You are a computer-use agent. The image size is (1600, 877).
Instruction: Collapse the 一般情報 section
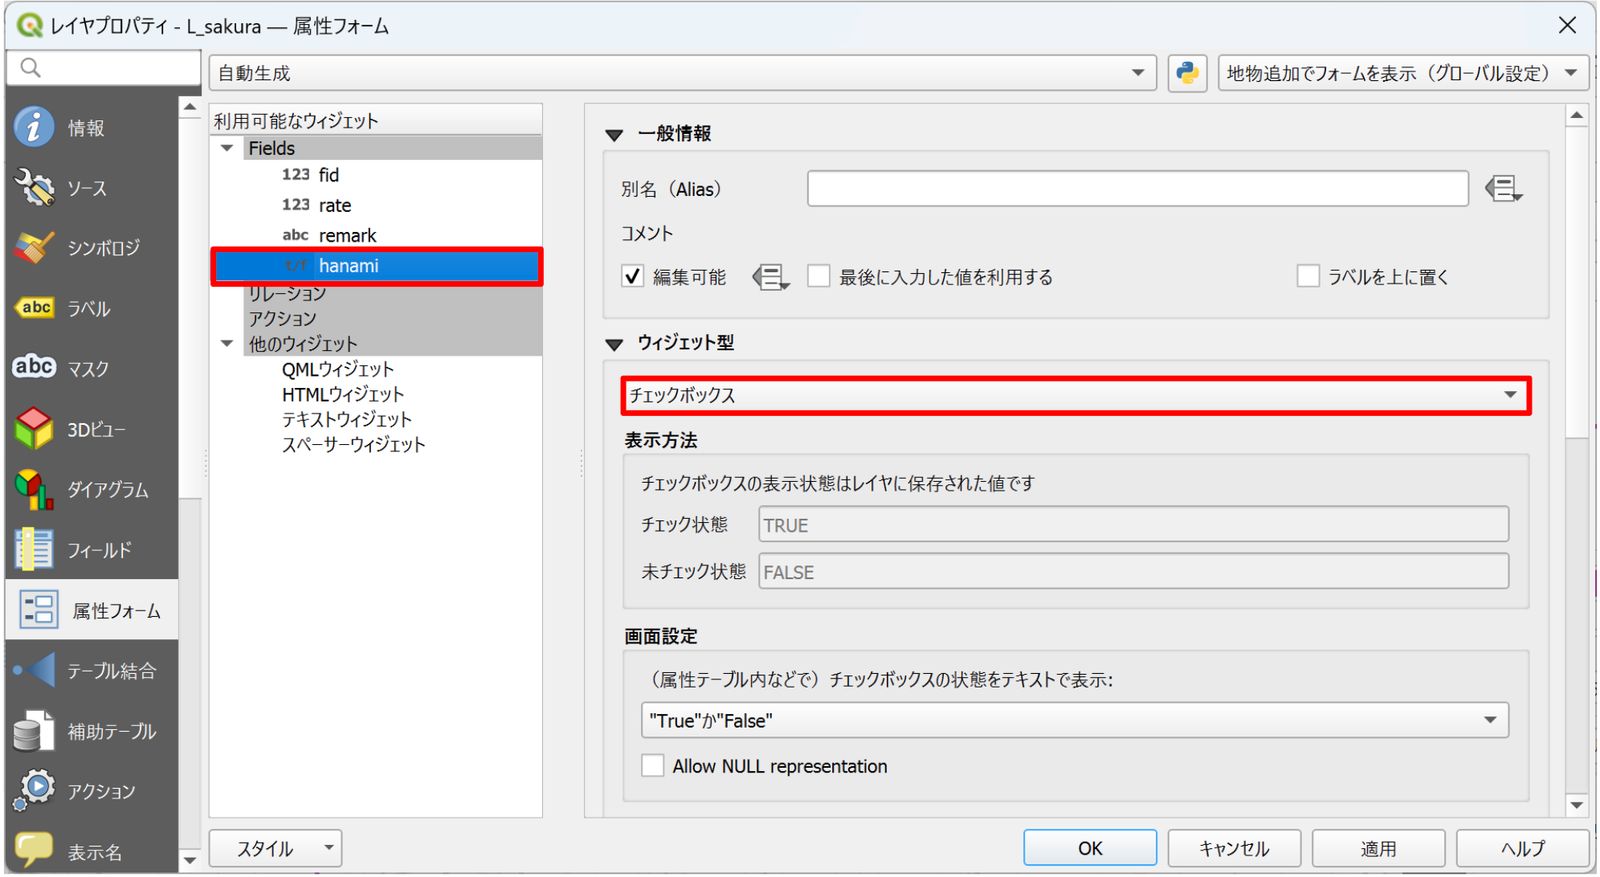614,135
